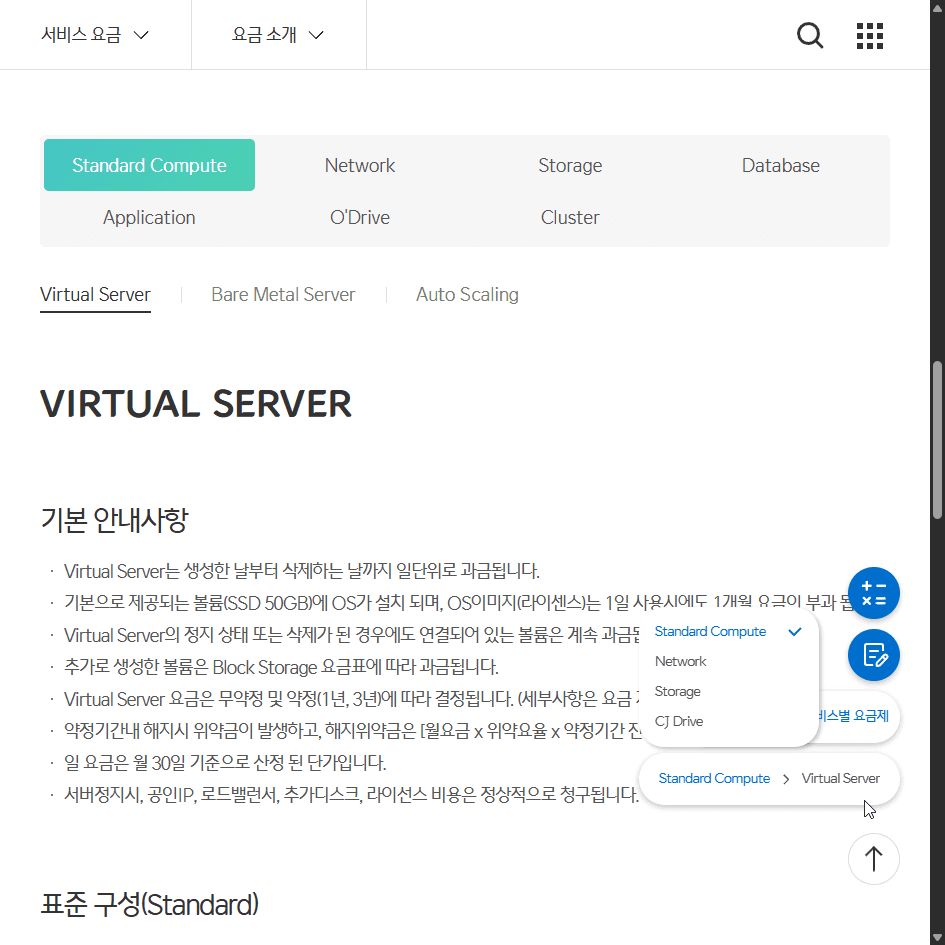Screen dimensions: 945x945
Task: Expand the 요금 소개 dropdown
Action: pyautogui.click(x=278, y=34)
